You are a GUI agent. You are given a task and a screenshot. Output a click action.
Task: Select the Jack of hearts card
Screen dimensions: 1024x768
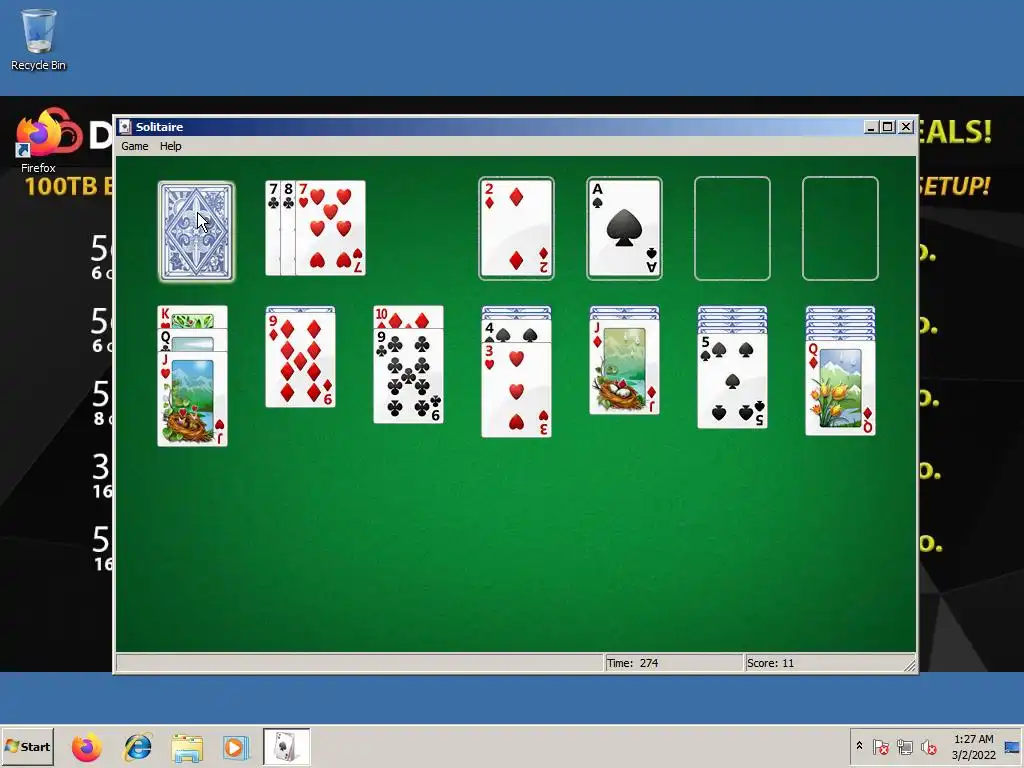193,399
